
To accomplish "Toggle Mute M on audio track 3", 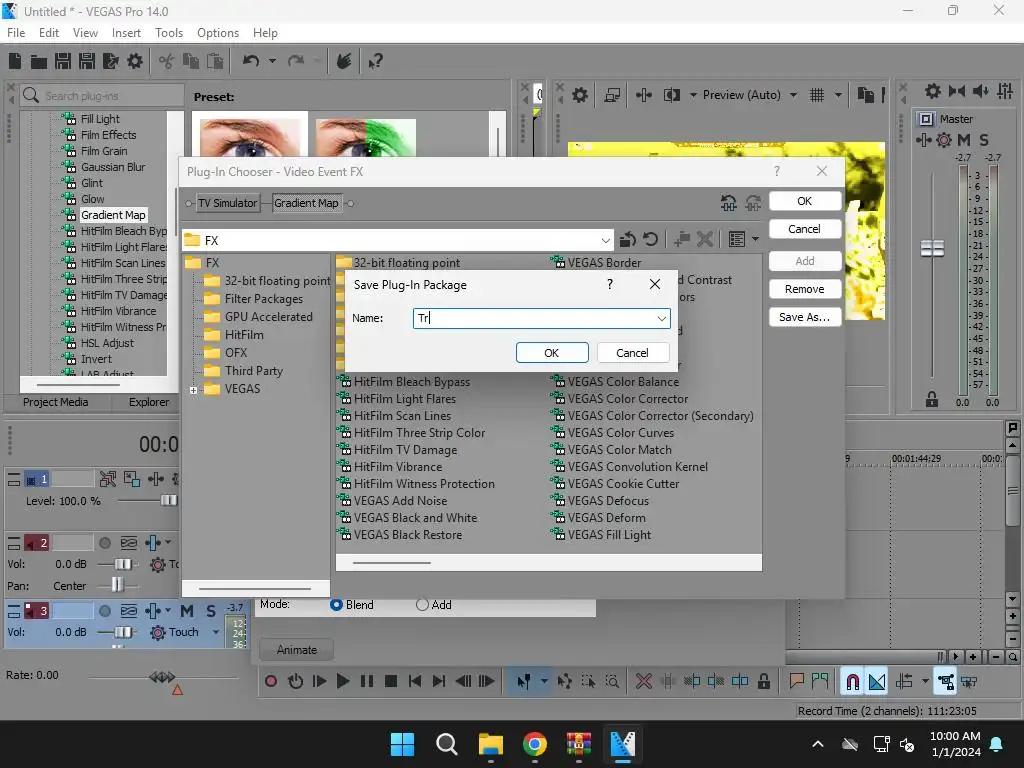I will click(187, 611).
